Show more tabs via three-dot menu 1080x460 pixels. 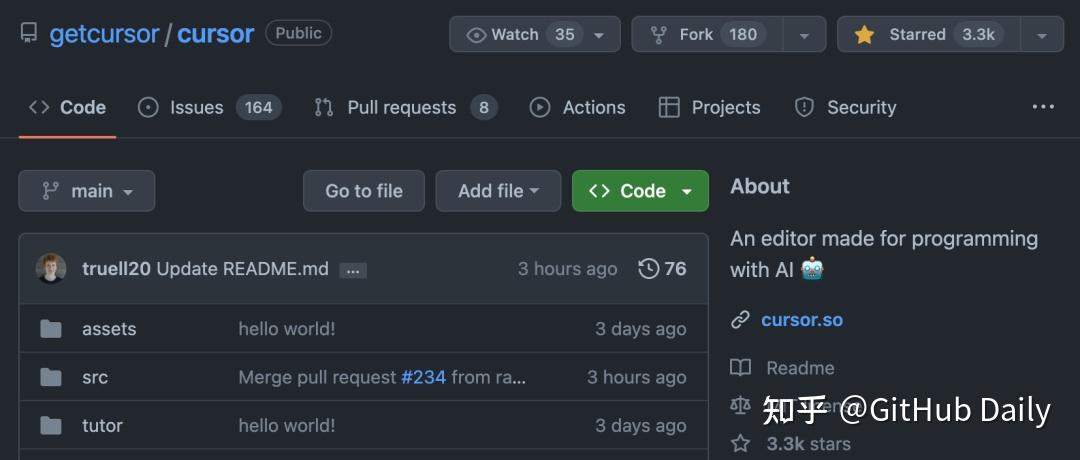click(1043, 107)
